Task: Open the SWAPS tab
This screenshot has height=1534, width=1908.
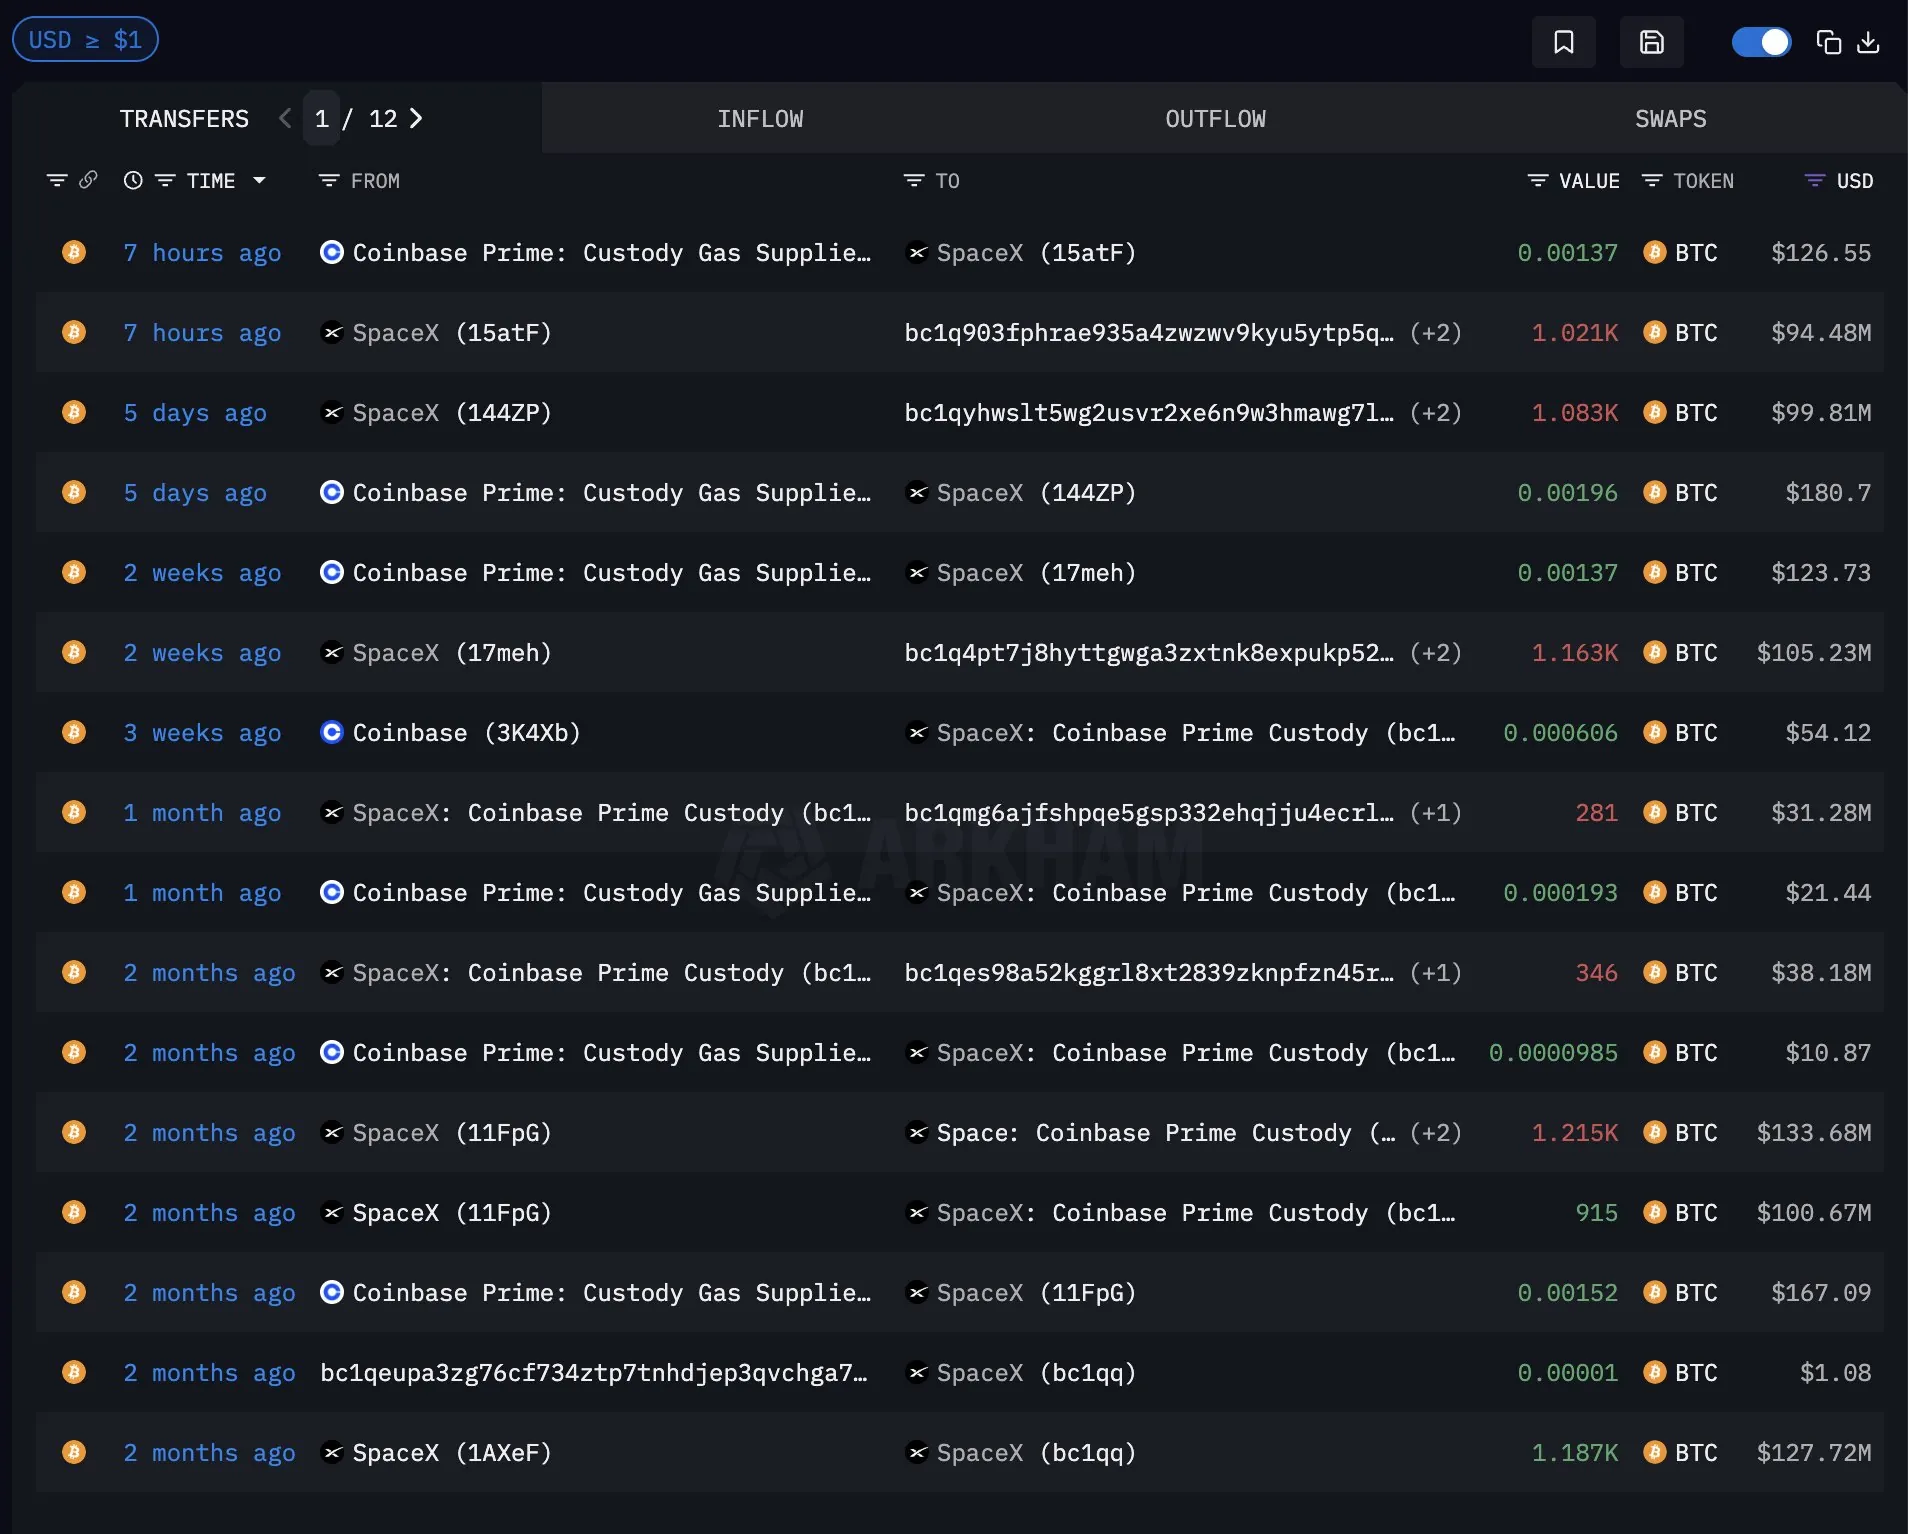Action: [x=1670, y=119]
